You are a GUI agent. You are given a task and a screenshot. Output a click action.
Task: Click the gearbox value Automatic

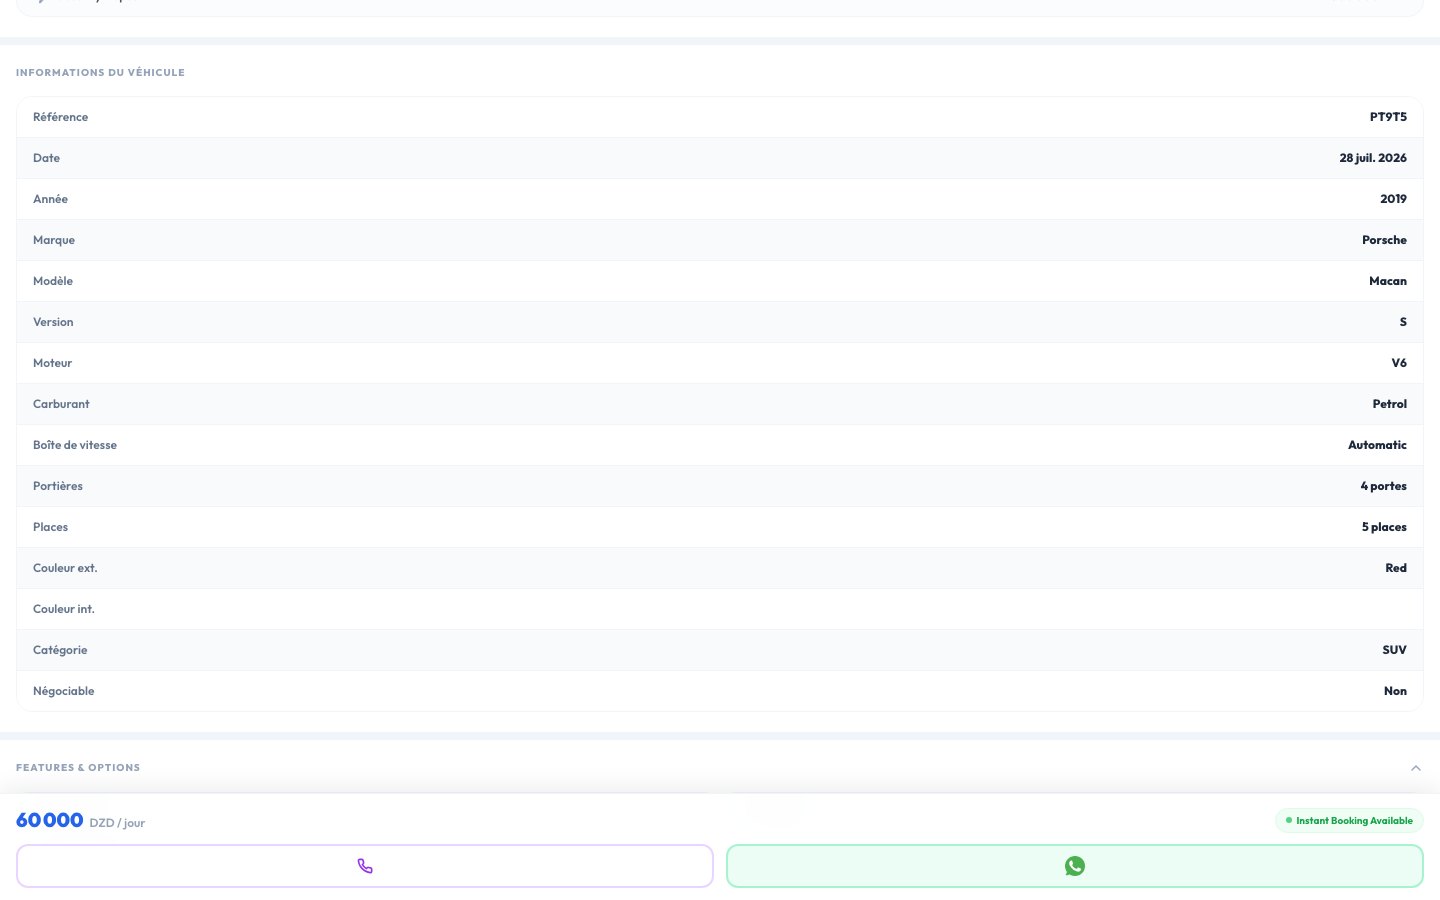click(x=1377, y=445)
